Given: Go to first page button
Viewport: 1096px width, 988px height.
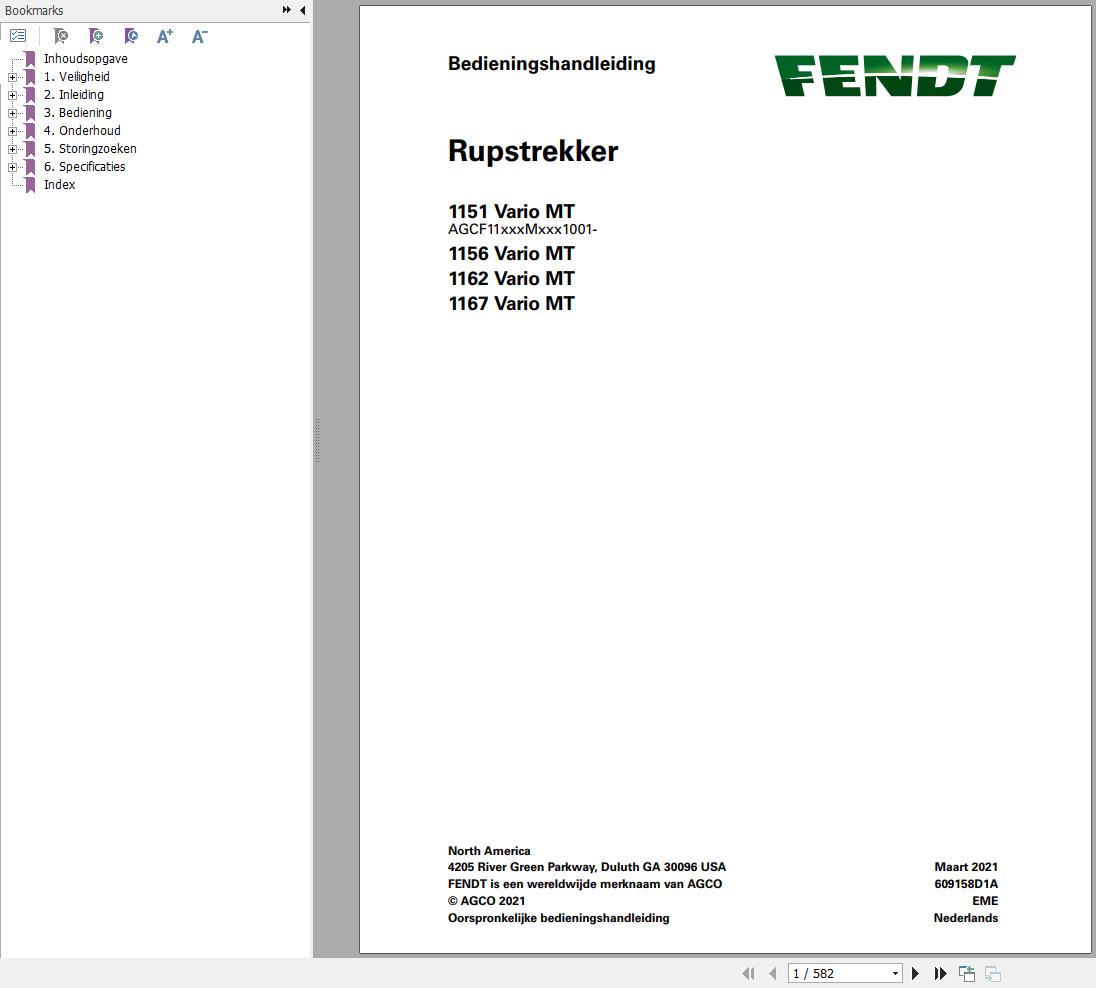Looking at the screenshot, I should point(749,973).
